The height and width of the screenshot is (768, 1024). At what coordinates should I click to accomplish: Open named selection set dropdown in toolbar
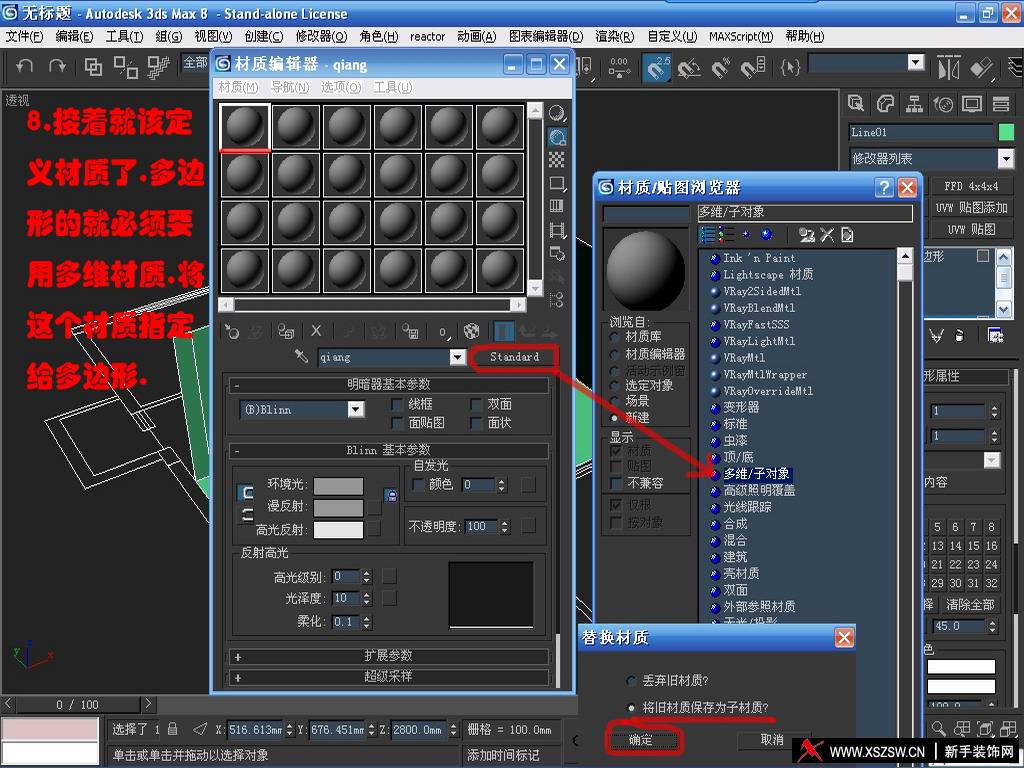point(916,63)
